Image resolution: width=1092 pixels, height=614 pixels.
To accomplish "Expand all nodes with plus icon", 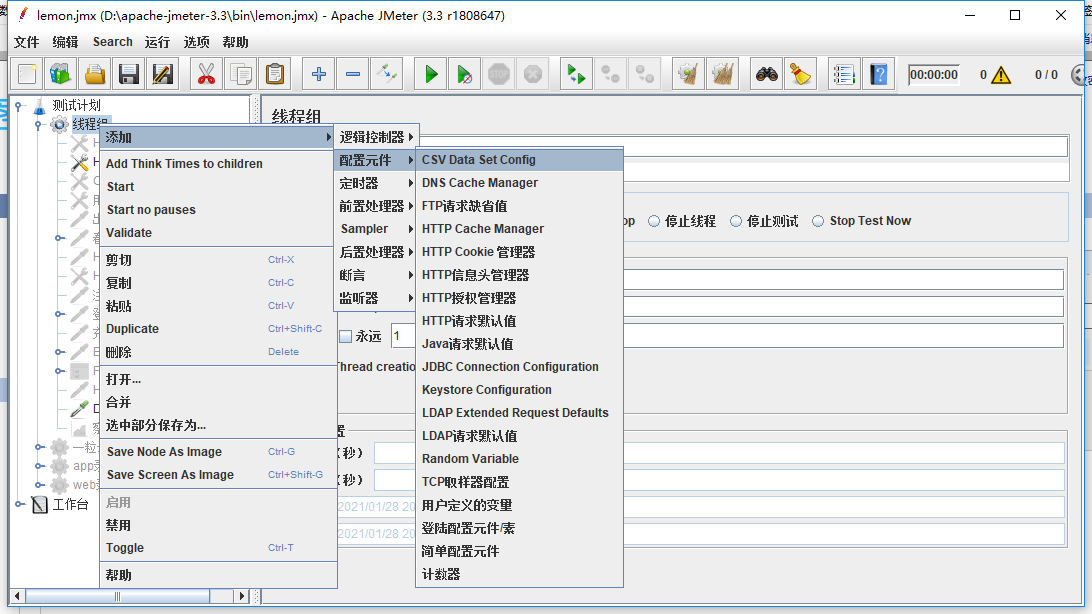I will tap(318, 74).
